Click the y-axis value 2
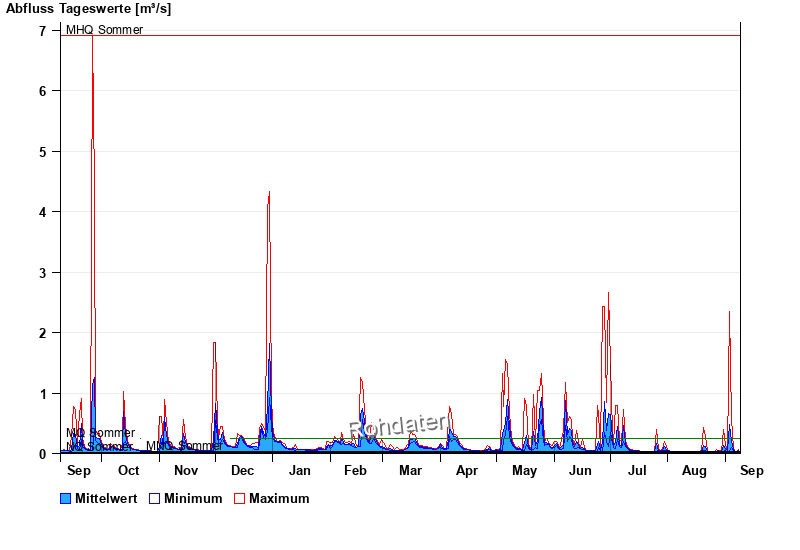800x550 pixels. [x=42, y=333]
